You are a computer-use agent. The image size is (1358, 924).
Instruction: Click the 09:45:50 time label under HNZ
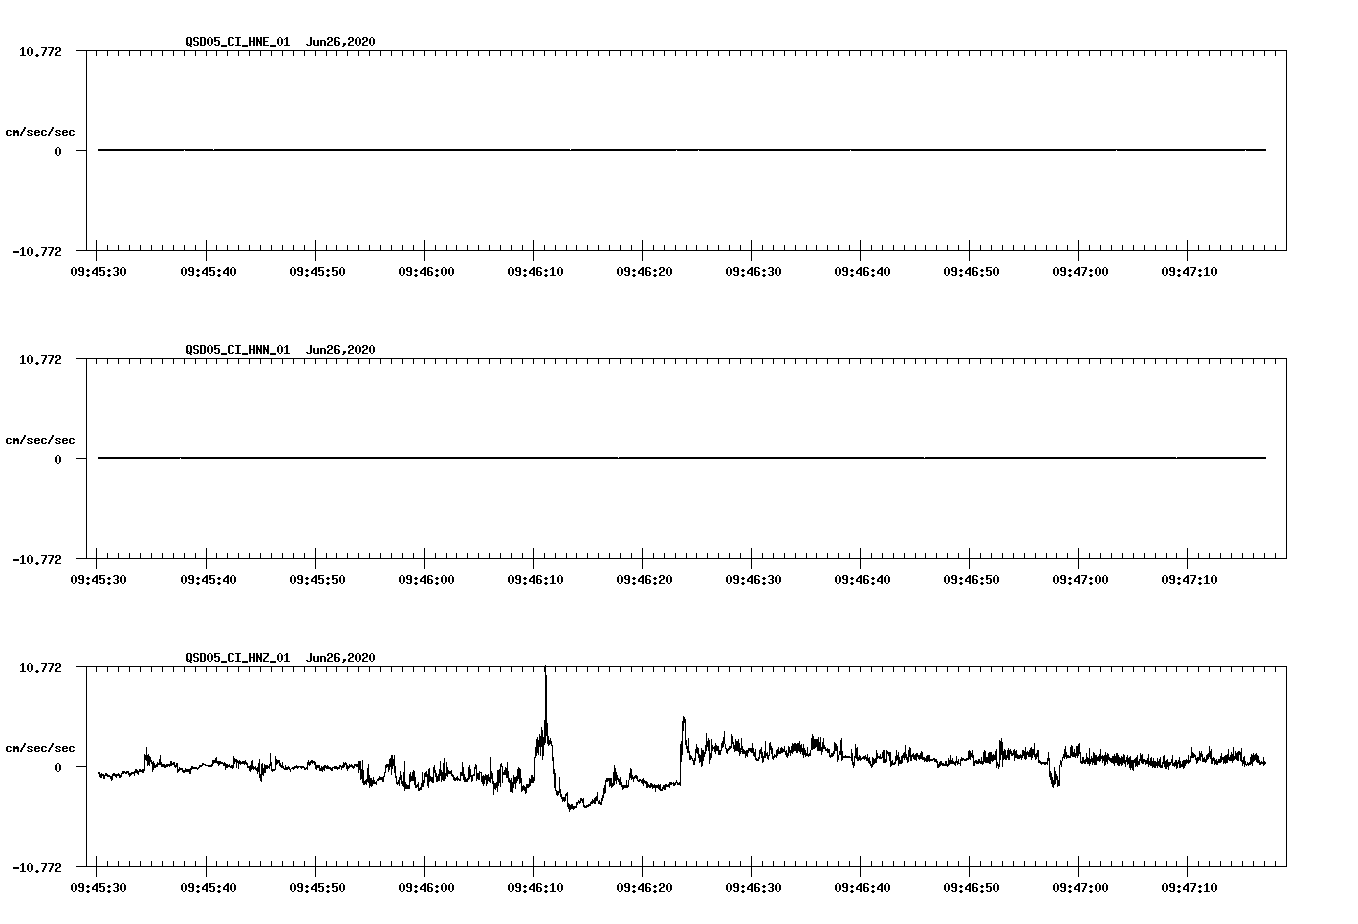pyautogui.click(x=316, y=887)
